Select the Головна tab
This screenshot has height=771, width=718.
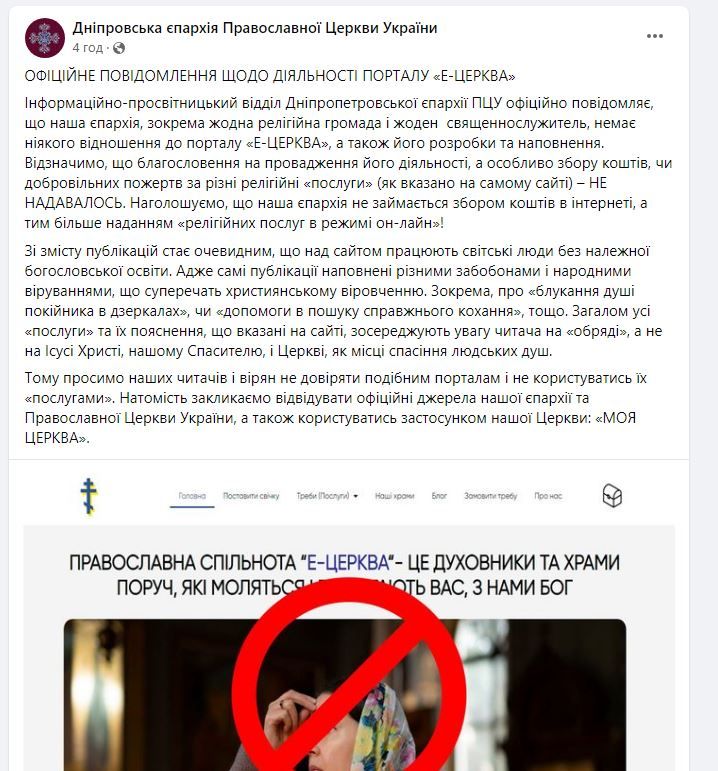click(192, 496)
